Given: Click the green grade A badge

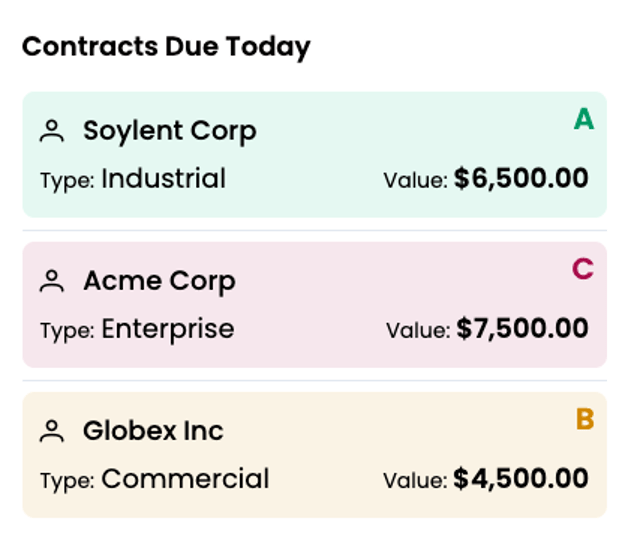Looking at the screenshot, I should (x=584, y=120).
